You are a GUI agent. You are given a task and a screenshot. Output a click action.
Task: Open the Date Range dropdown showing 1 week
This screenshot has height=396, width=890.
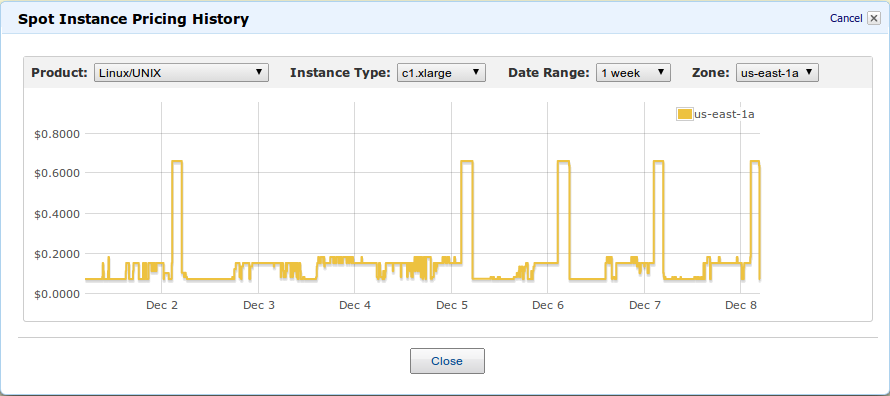633,73
